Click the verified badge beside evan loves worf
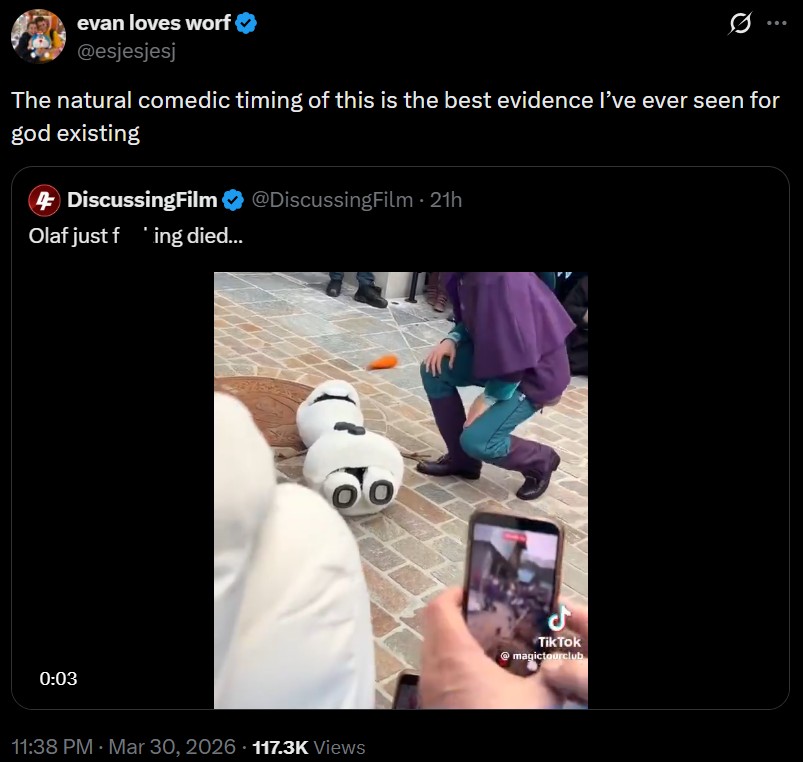803x762 pixels. (247, 25)
